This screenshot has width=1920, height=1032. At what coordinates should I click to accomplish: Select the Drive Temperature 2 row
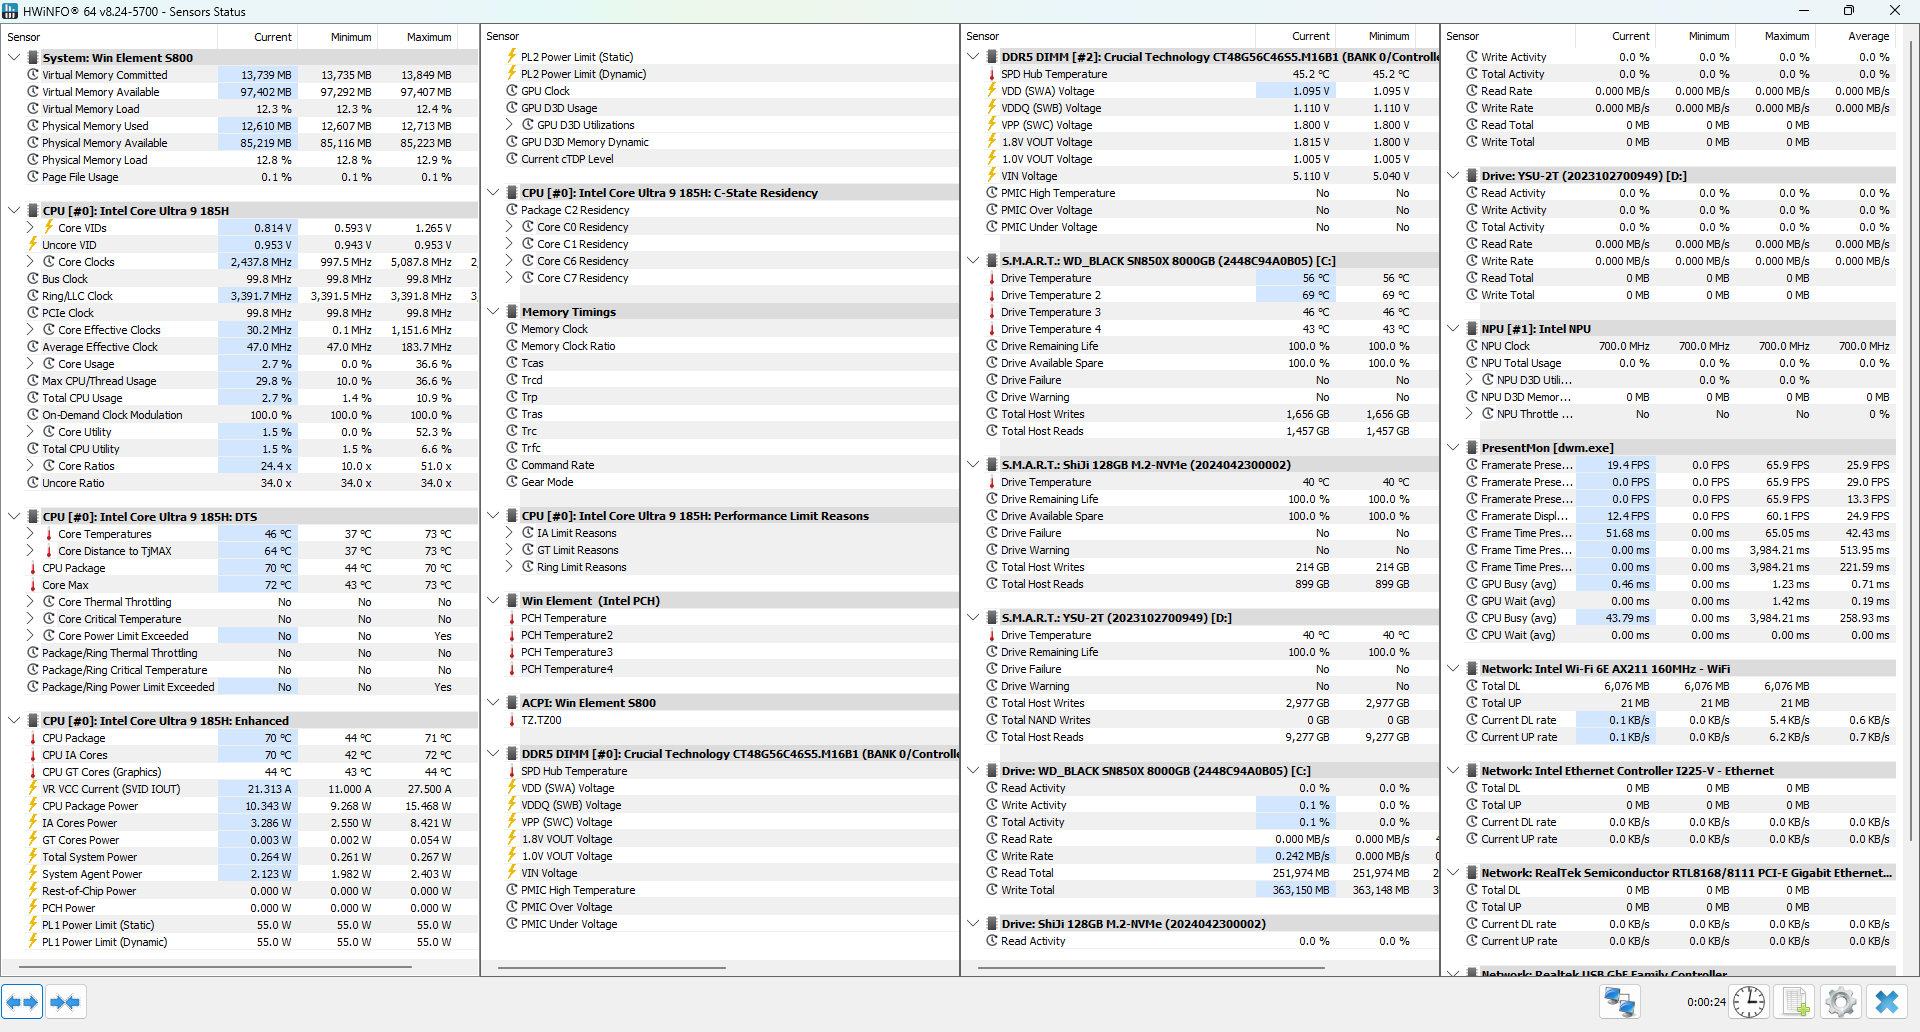[x=1050, y=295]
